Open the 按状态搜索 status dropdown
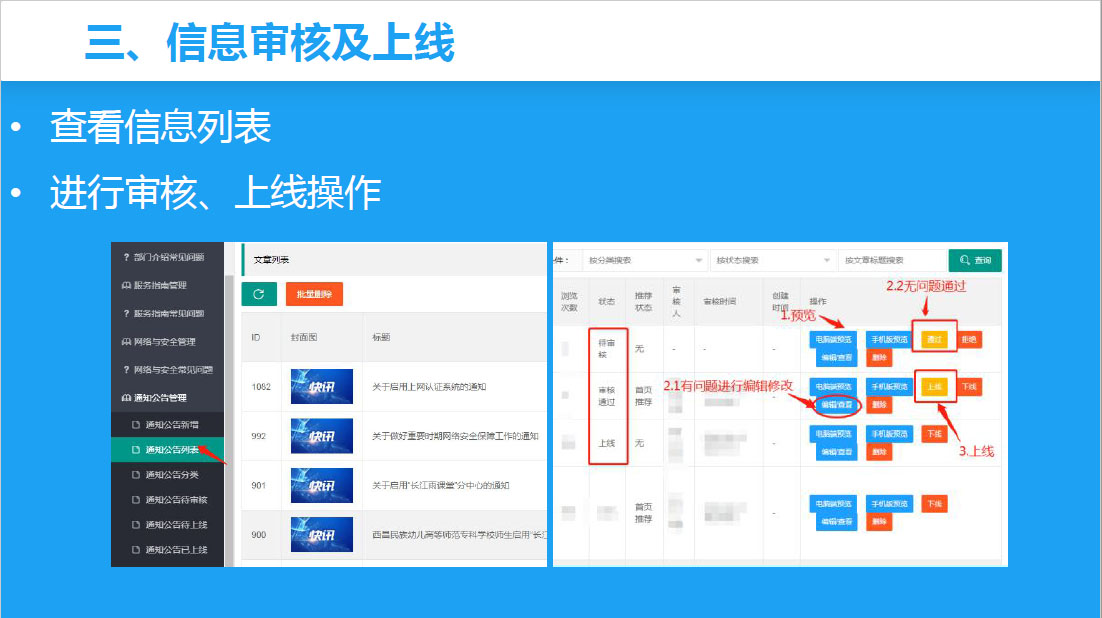1102x618 pixels. (772, 260)
